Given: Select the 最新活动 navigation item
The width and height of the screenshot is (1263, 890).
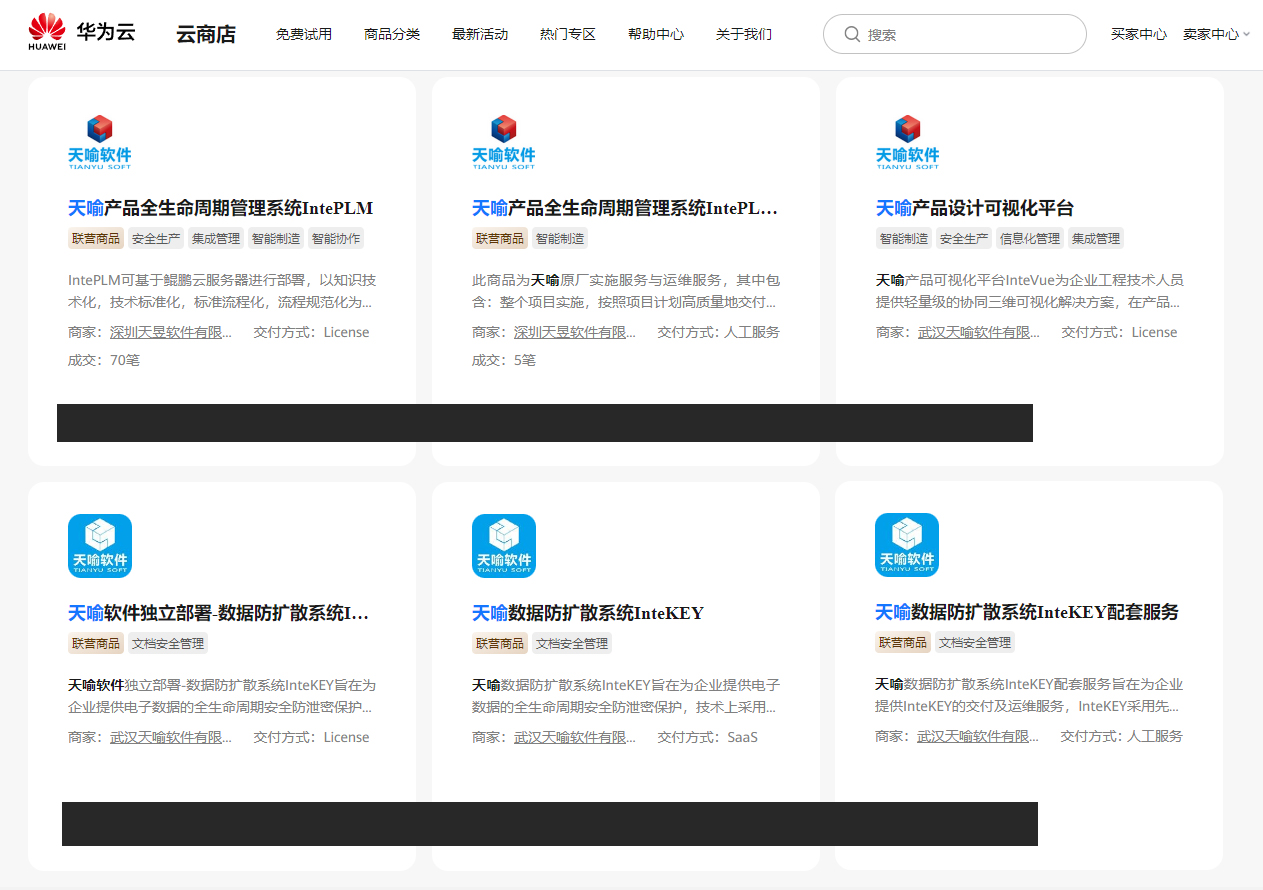Looking at the screenshot, I should pos(480,34).
